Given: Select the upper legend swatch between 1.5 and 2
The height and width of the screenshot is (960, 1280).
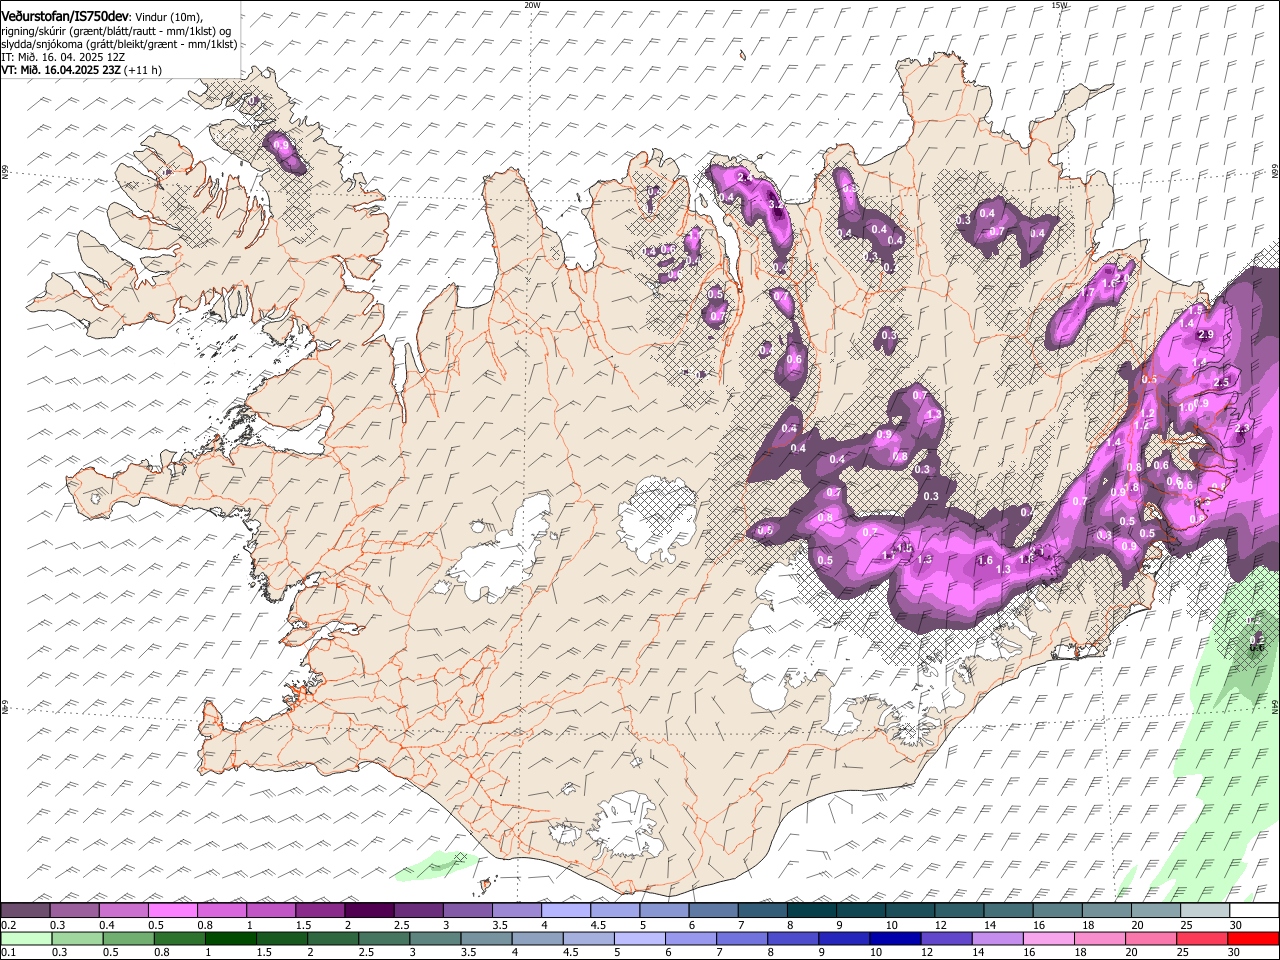Looking at the screenshot, I should tap(320, 910).
